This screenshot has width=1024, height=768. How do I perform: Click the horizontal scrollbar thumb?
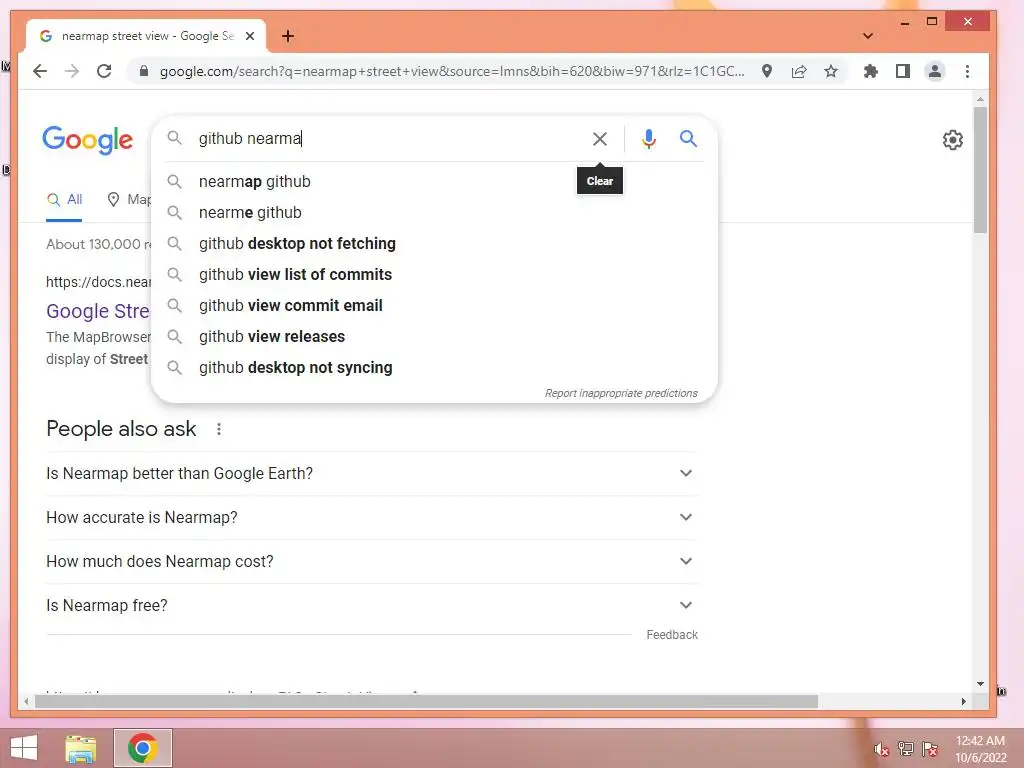coord(426,701)
